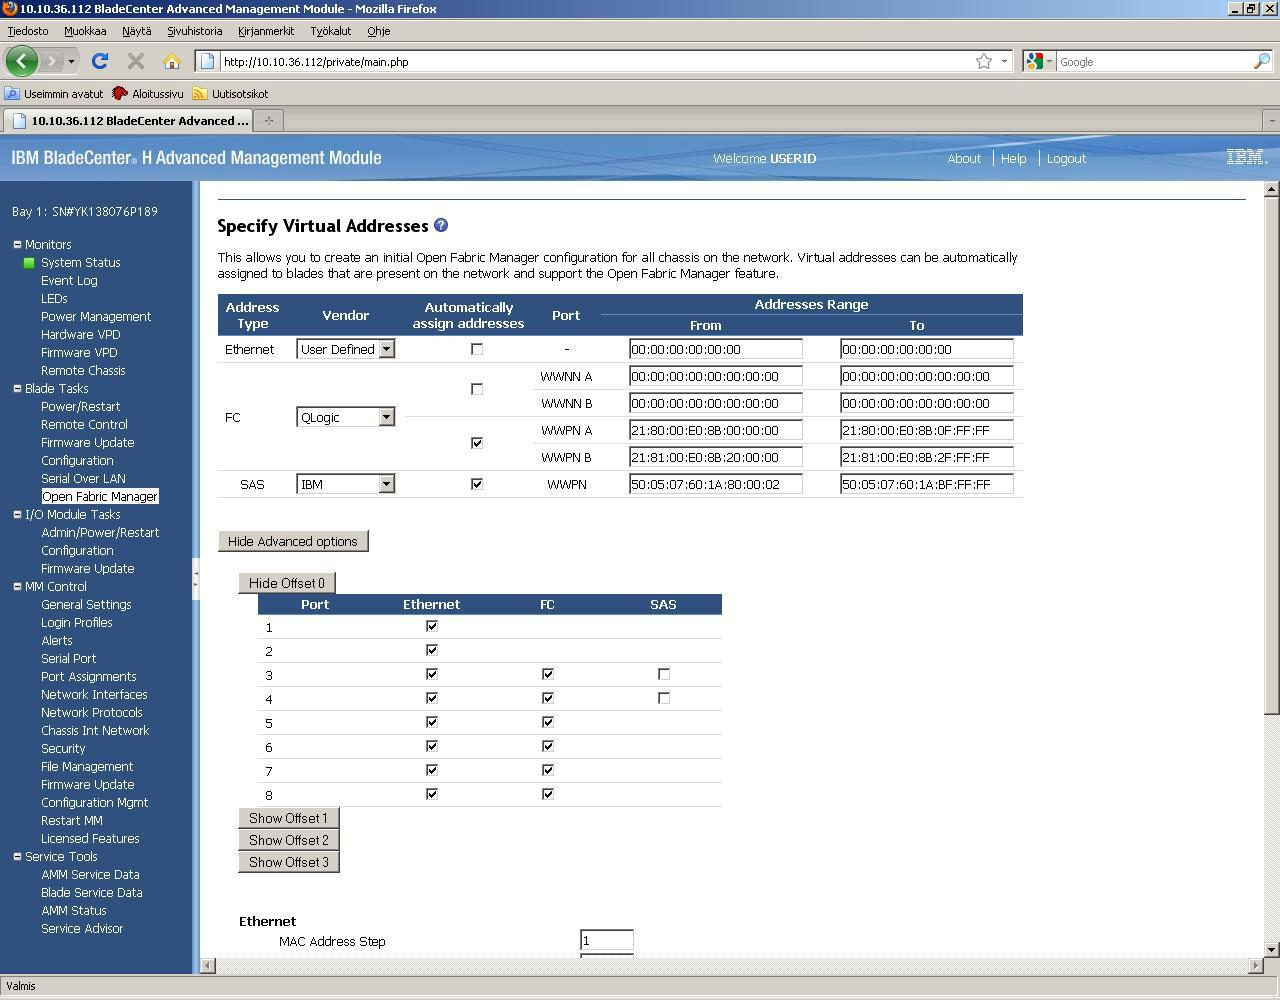Viewport: 1280px width, 1000px height.
Task: Click the Hide Offset 0 button
Action: (x=287, y=583)
